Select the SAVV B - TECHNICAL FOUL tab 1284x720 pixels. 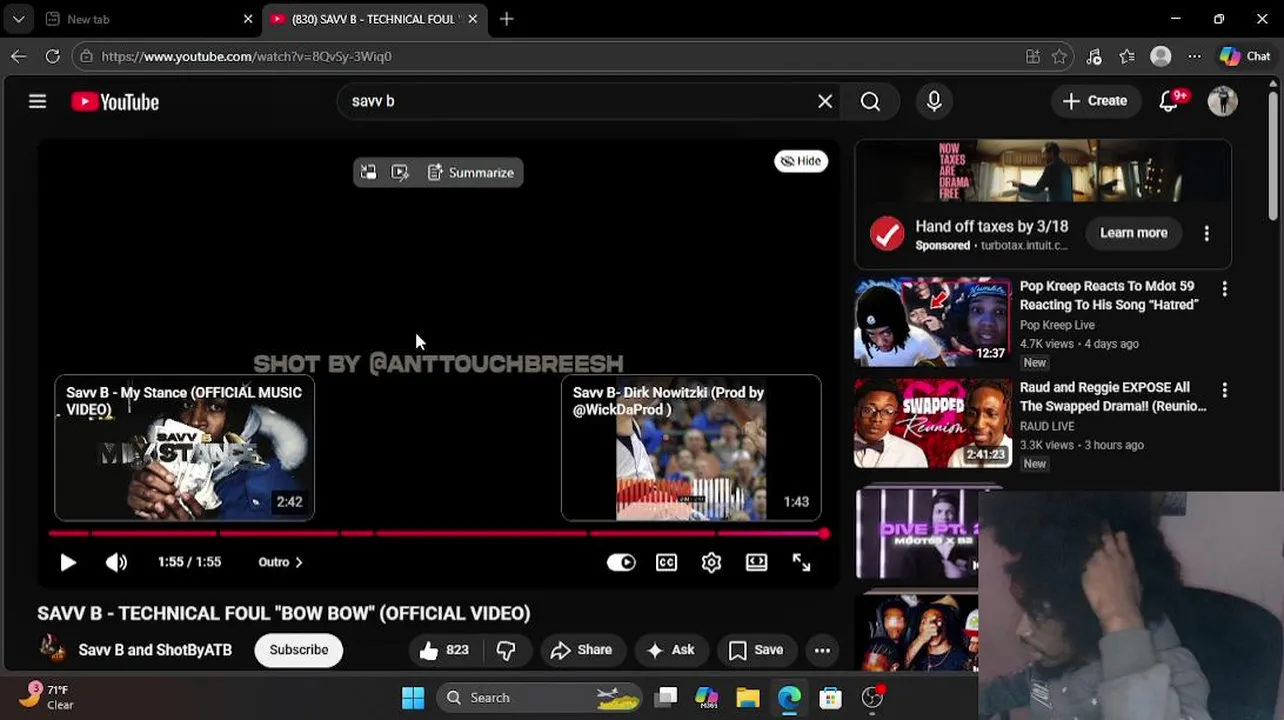coord(372,19)
